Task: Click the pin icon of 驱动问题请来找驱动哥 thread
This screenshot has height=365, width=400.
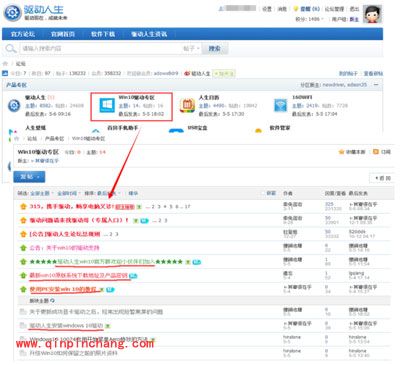Action: 23,220
